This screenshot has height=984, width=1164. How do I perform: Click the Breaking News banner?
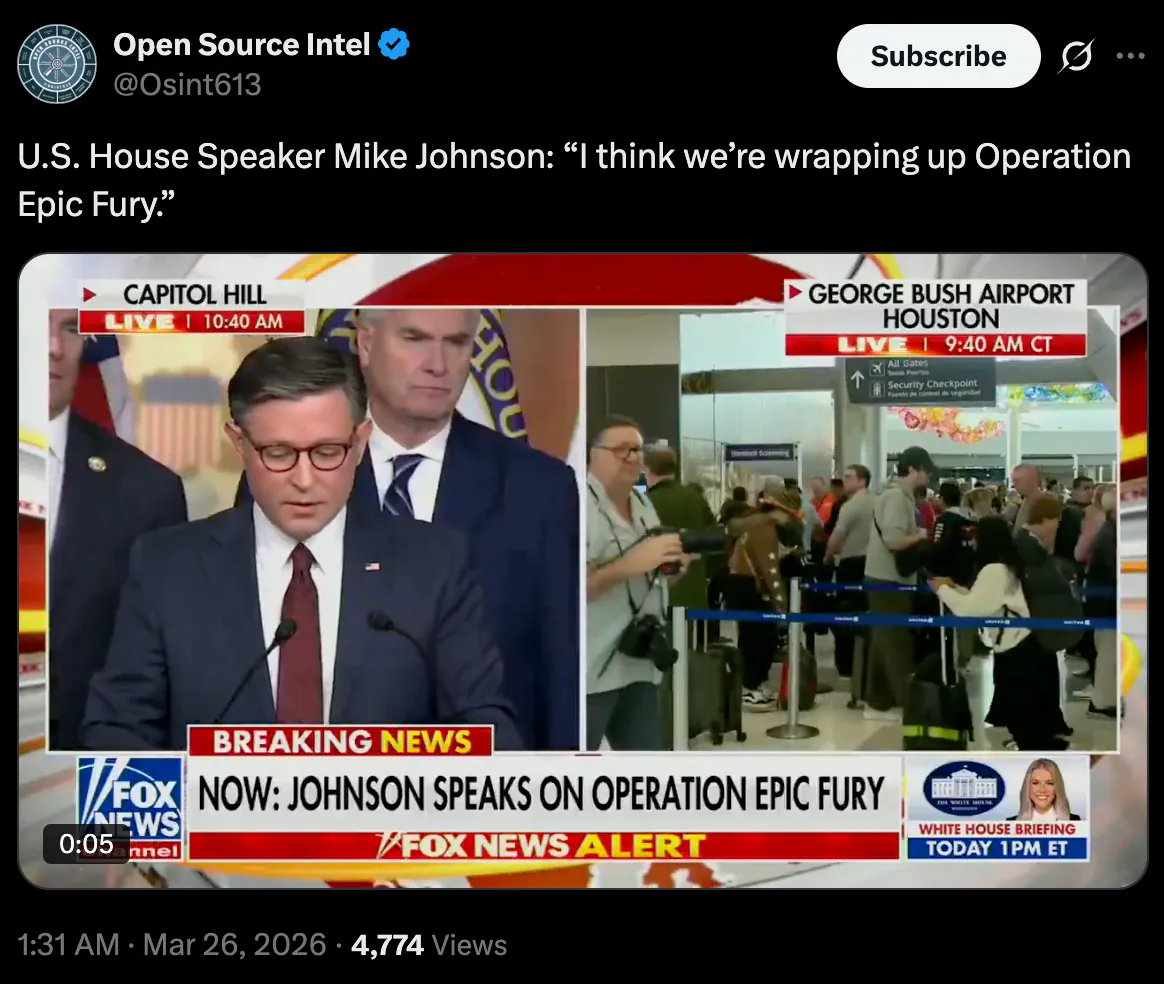[341, 741]
